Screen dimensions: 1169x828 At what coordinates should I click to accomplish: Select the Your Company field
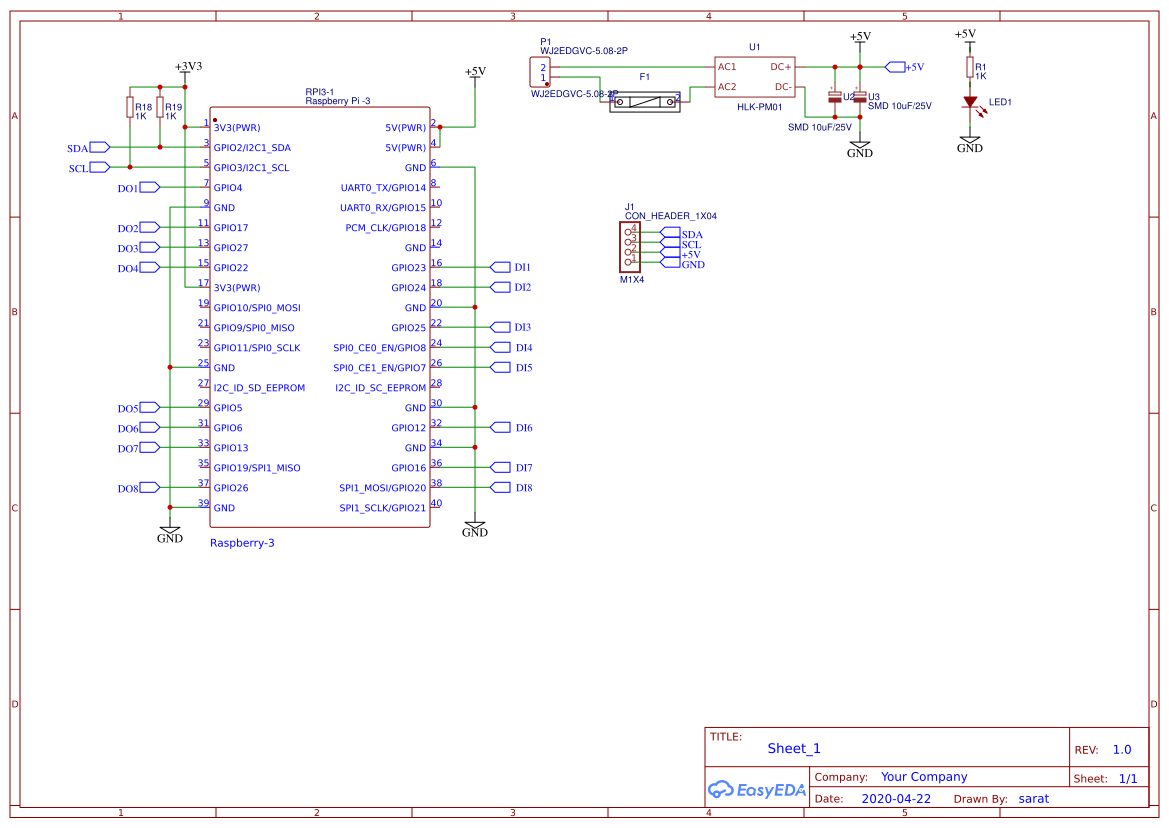[923, 777]
